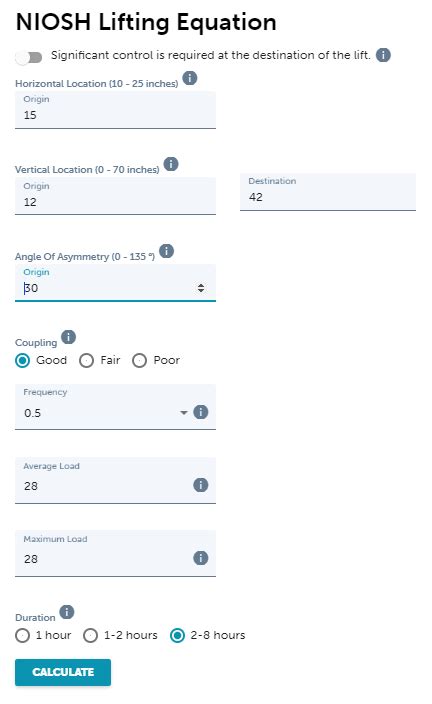This screenshot has width=432, height=704.
Task: Open the Duration info icon
Action: 66,612
